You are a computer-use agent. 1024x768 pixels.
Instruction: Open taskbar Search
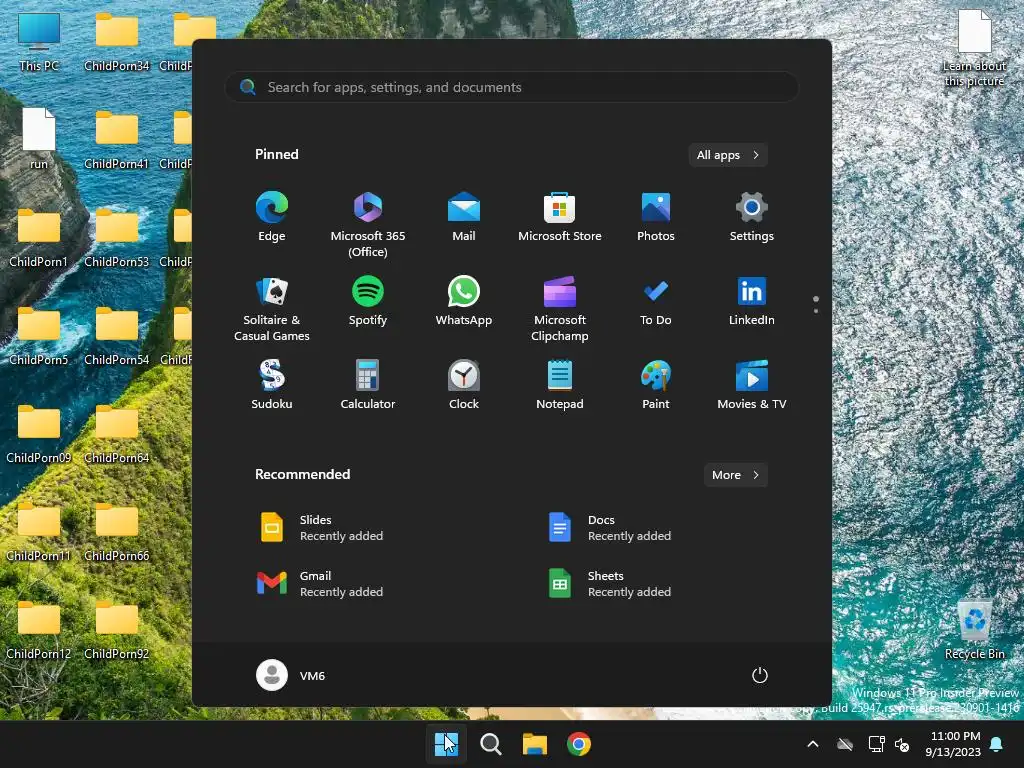click(490, 744)
